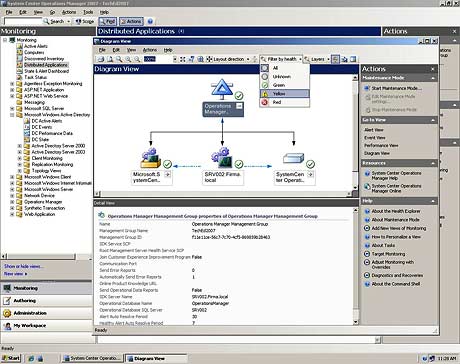460x364 pixels.
Task: Open the Alert View link
Action: click(x=374, y=130)
